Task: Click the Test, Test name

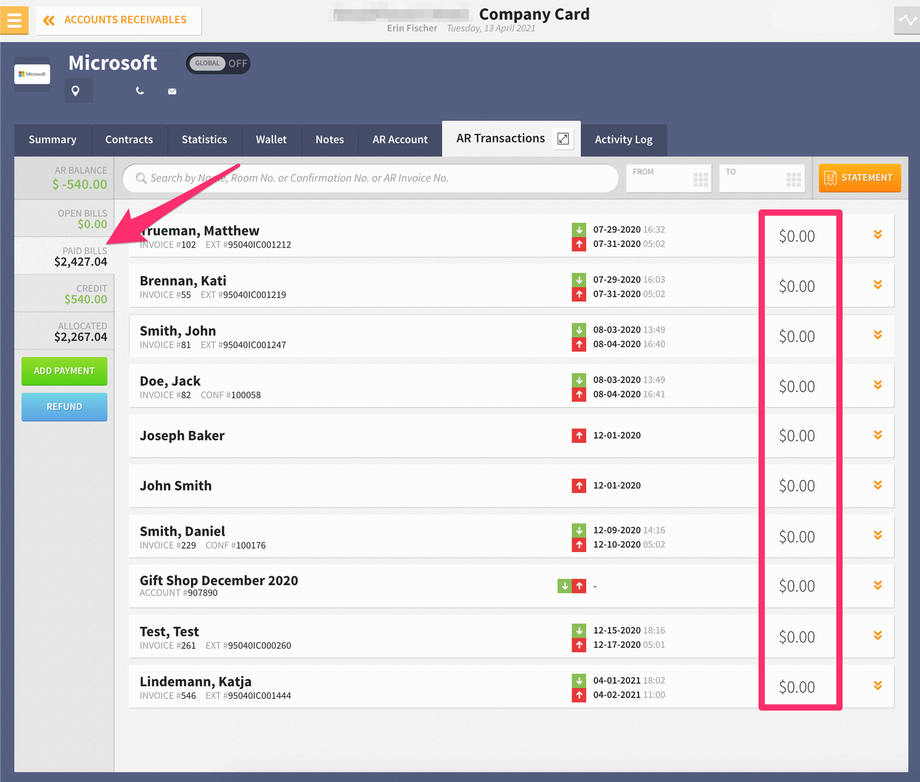Action: click(x=169, y=631)
